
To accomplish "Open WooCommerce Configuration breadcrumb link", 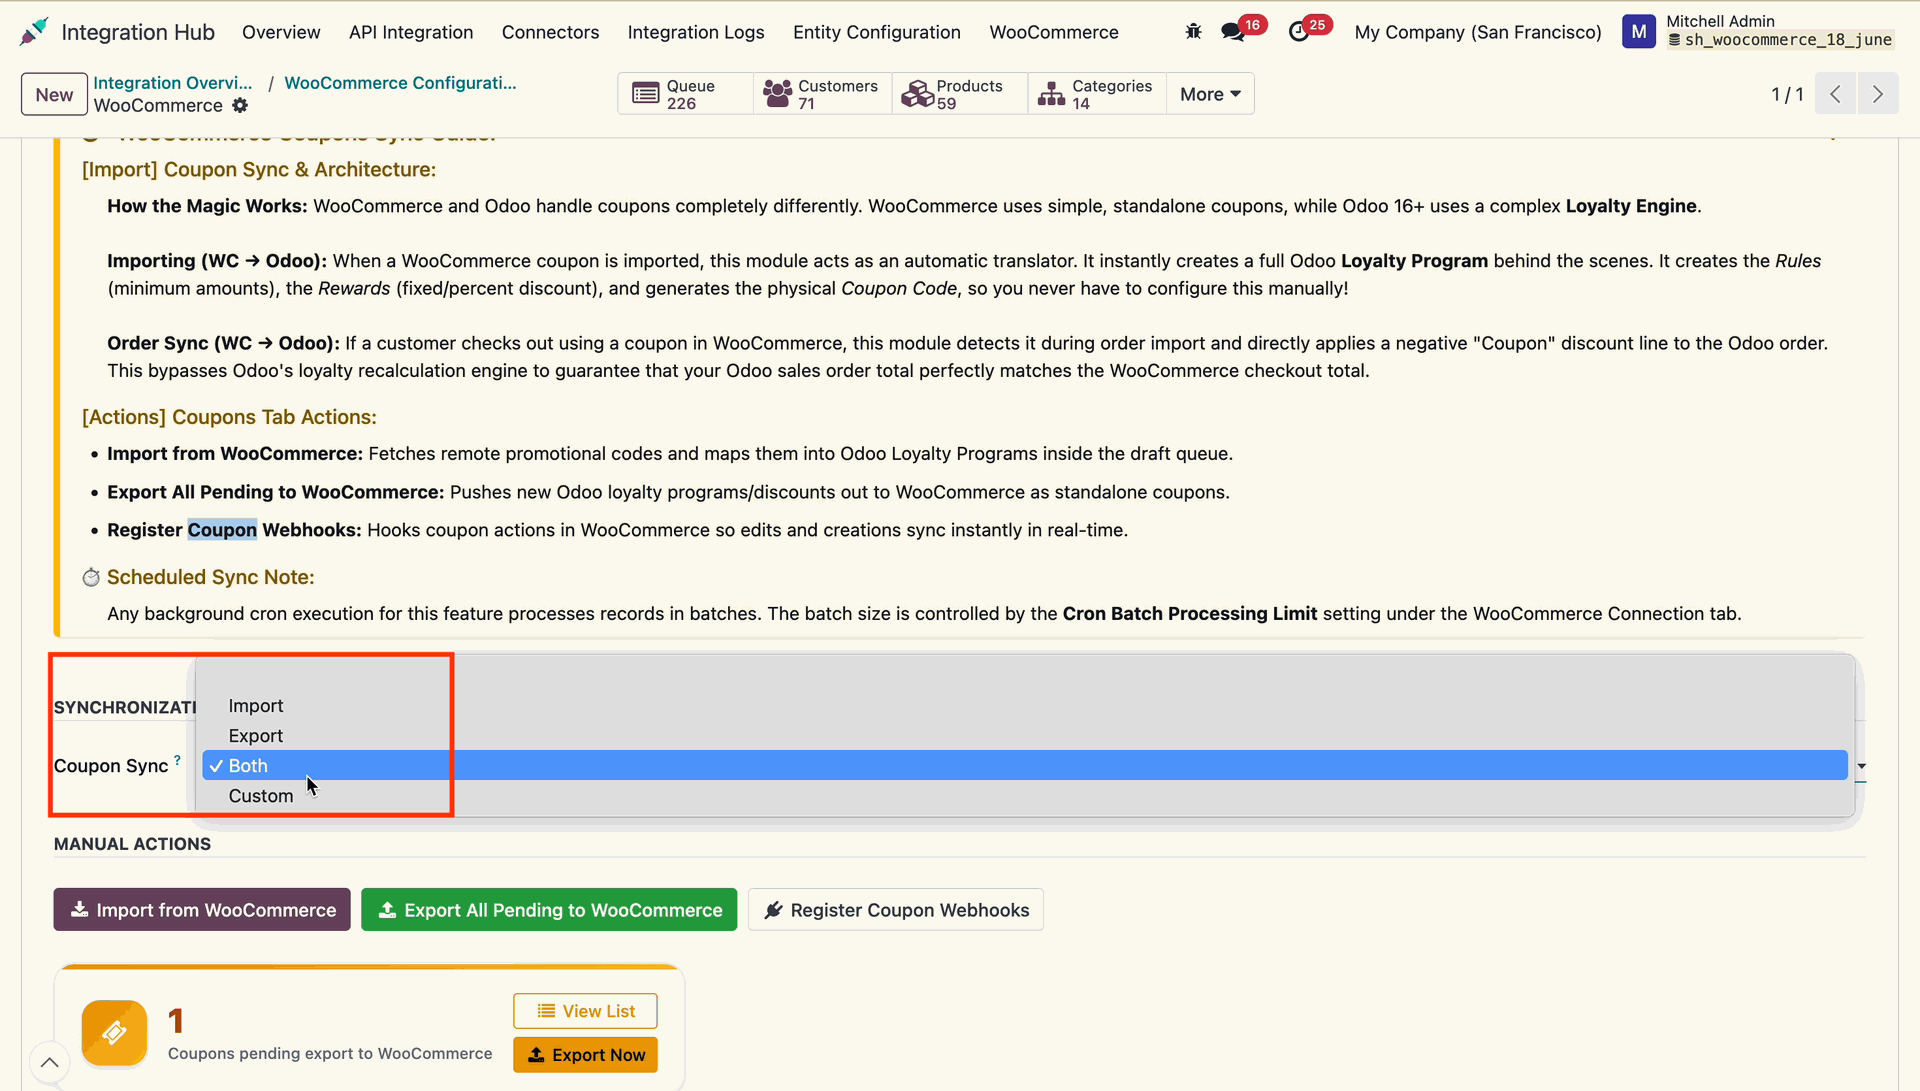I will click(400, 83).
